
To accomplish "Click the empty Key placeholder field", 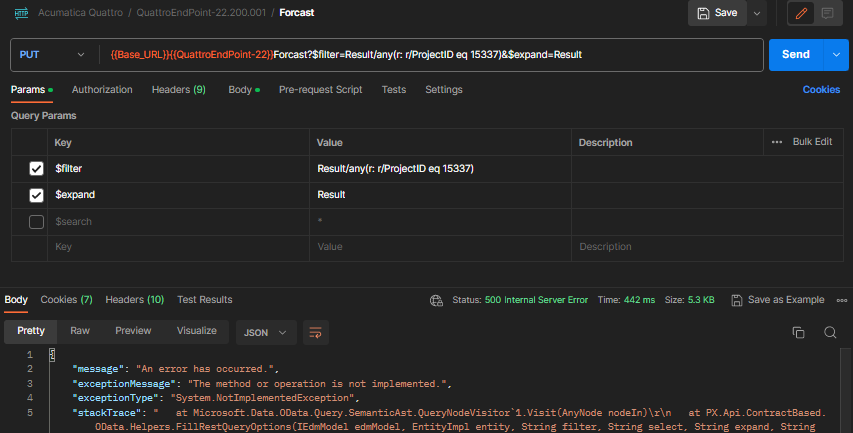I will coord(178,247).
